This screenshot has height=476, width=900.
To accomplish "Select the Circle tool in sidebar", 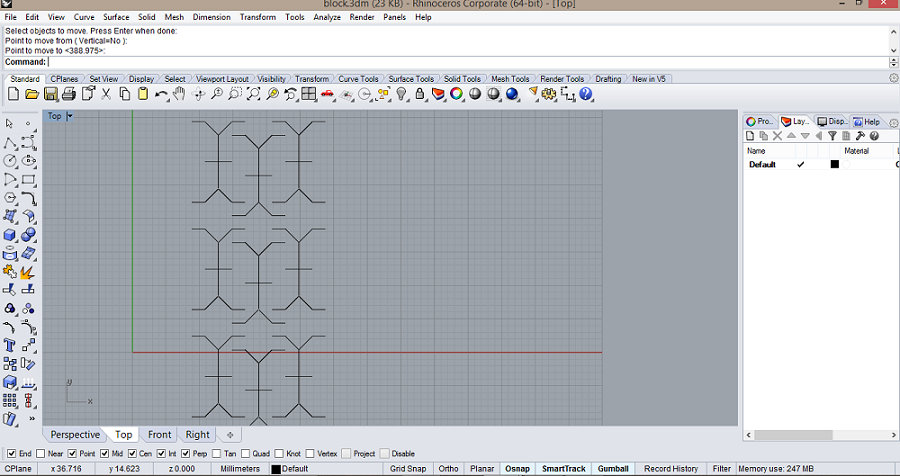I will click(x=9, y=161).
